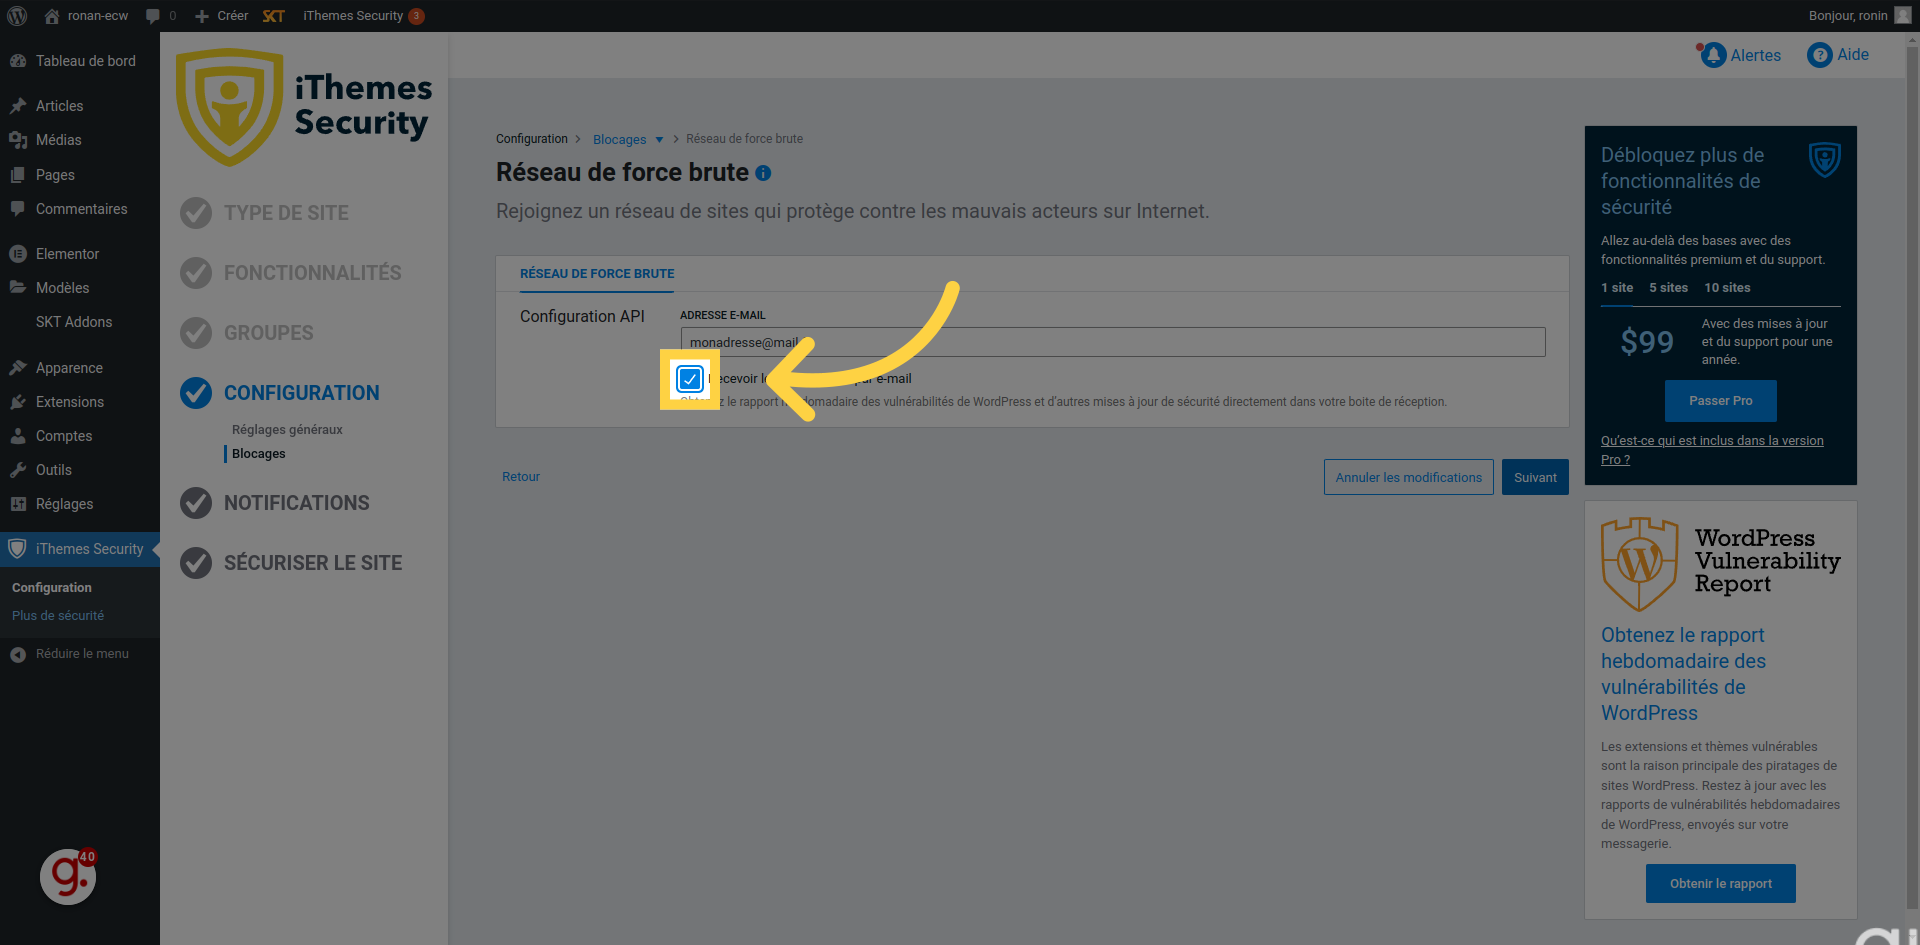
Task: Open the Outils menu
Action: pyautogui.click(x=80, y=470)
